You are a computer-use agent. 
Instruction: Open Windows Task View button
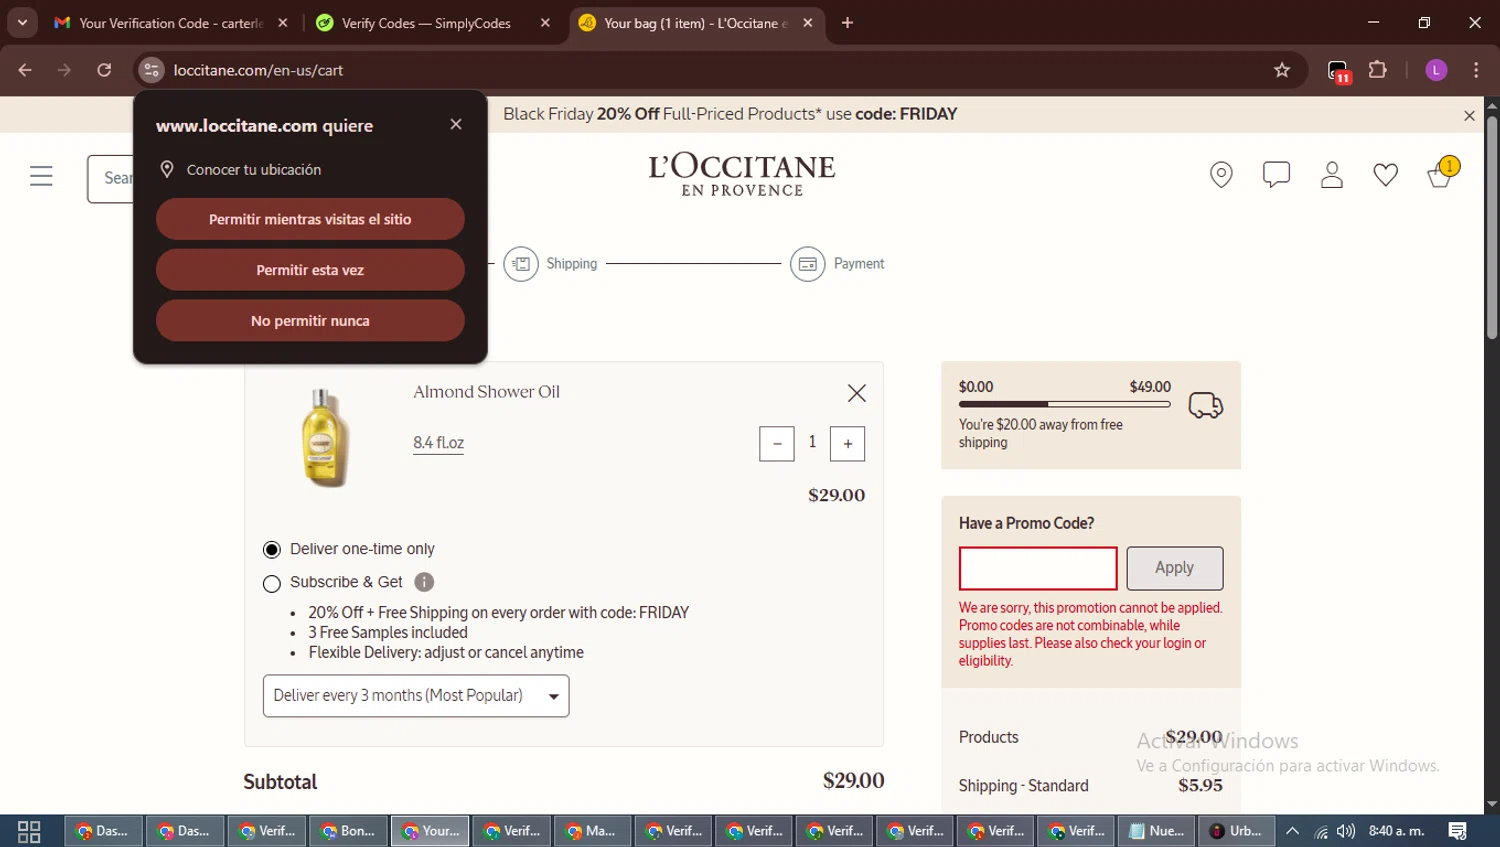pos(29,831)
